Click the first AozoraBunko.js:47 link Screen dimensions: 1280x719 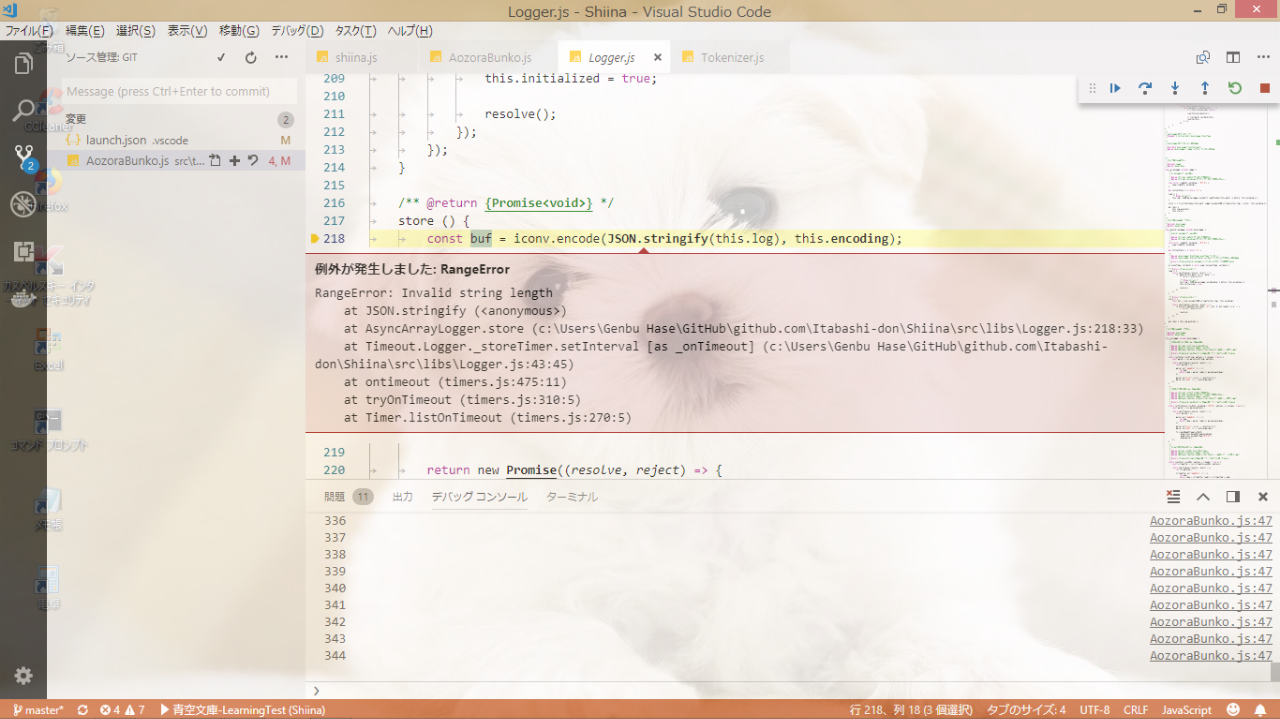(x=1210, y=521)
